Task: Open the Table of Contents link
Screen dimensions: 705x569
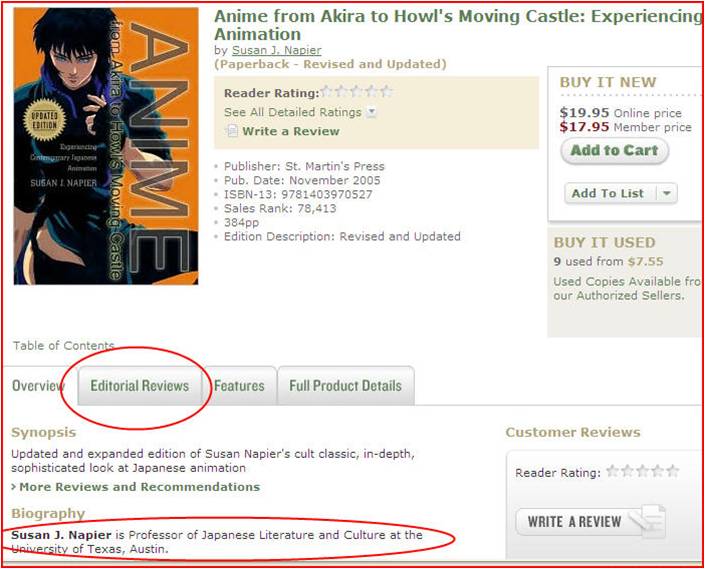Action: (x=63, y=346)
